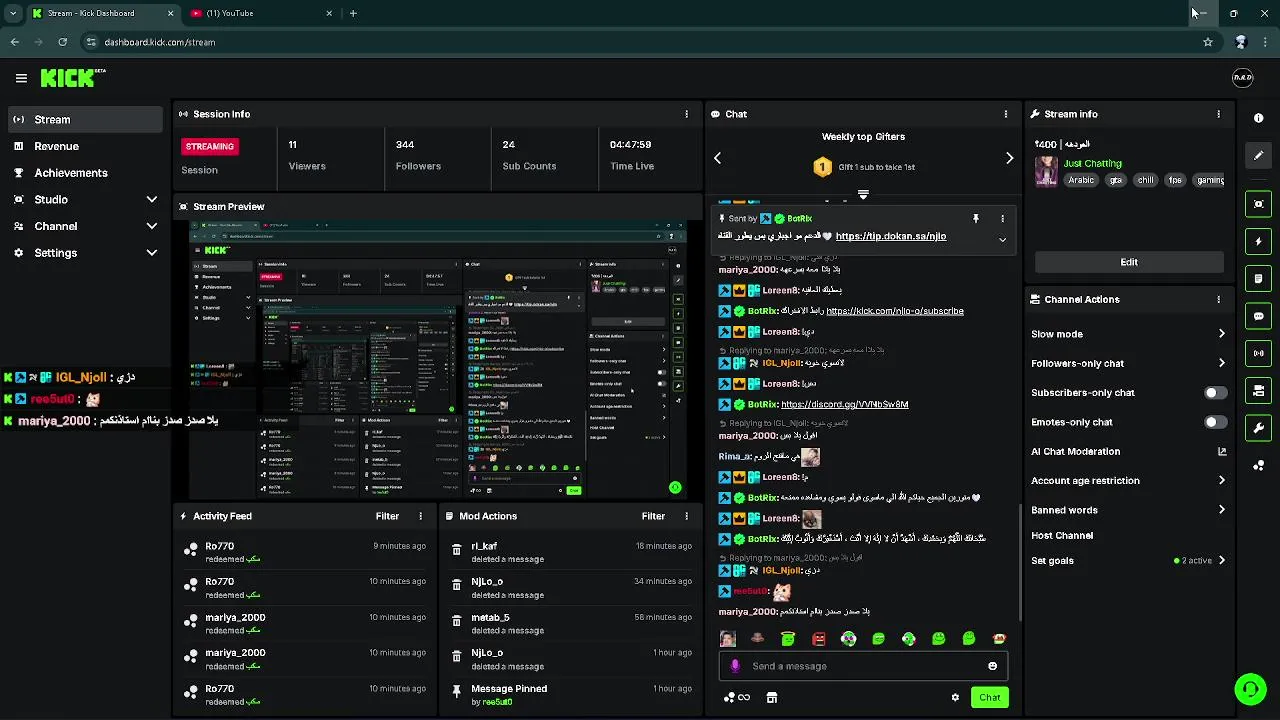Open the discord.gg invite link in chat
This screenshot has width=1280, height=720.
[x=844, y=405]
